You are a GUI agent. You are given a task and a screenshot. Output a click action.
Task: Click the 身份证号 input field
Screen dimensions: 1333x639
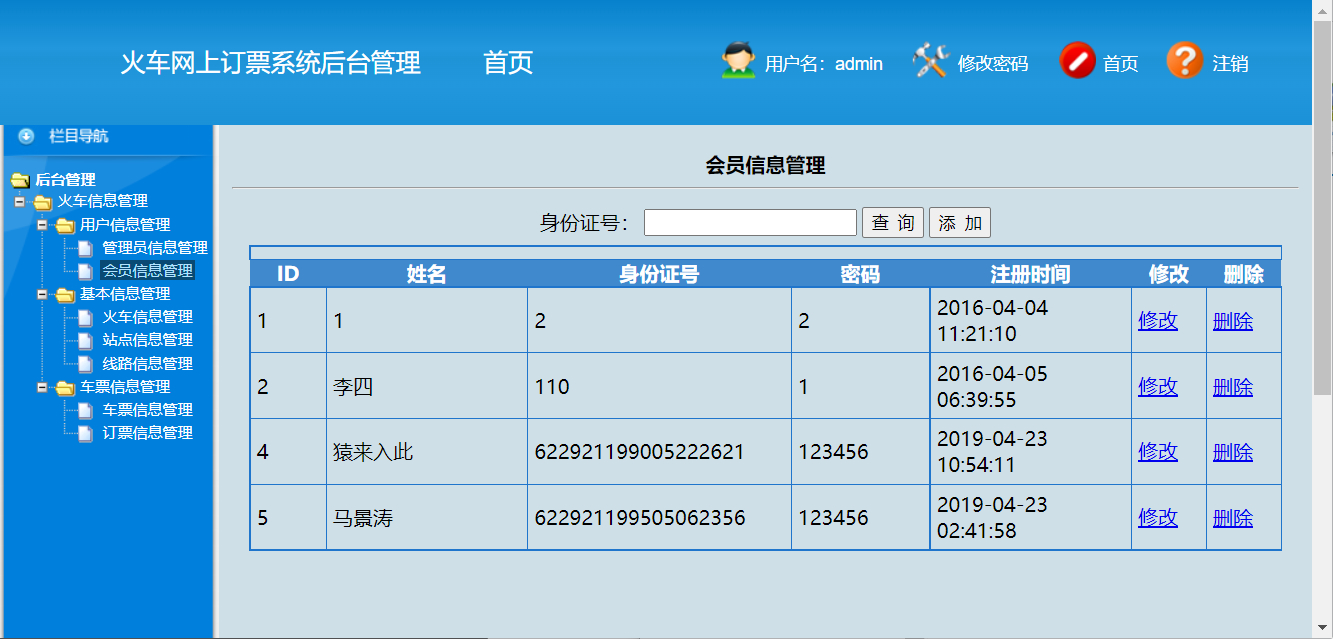pyautogui.click(x=749, y=221)
